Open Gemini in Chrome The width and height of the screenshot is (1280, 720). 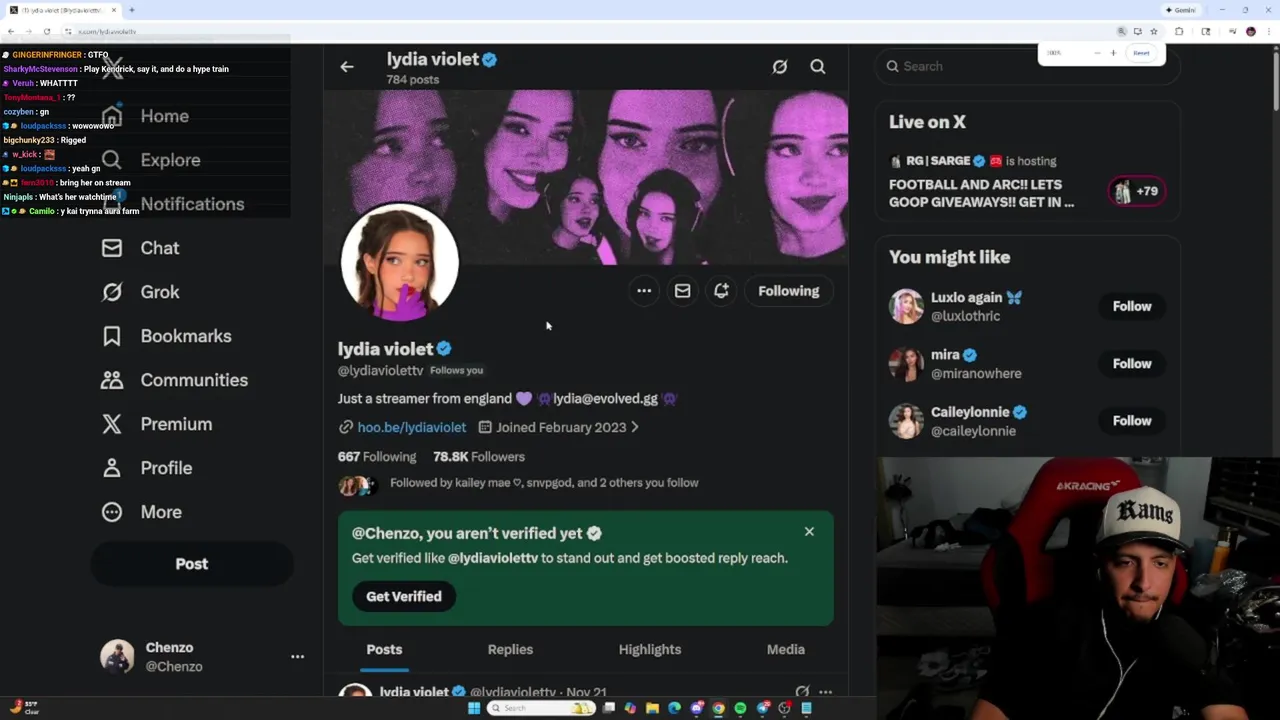(x=1181, y=10)
